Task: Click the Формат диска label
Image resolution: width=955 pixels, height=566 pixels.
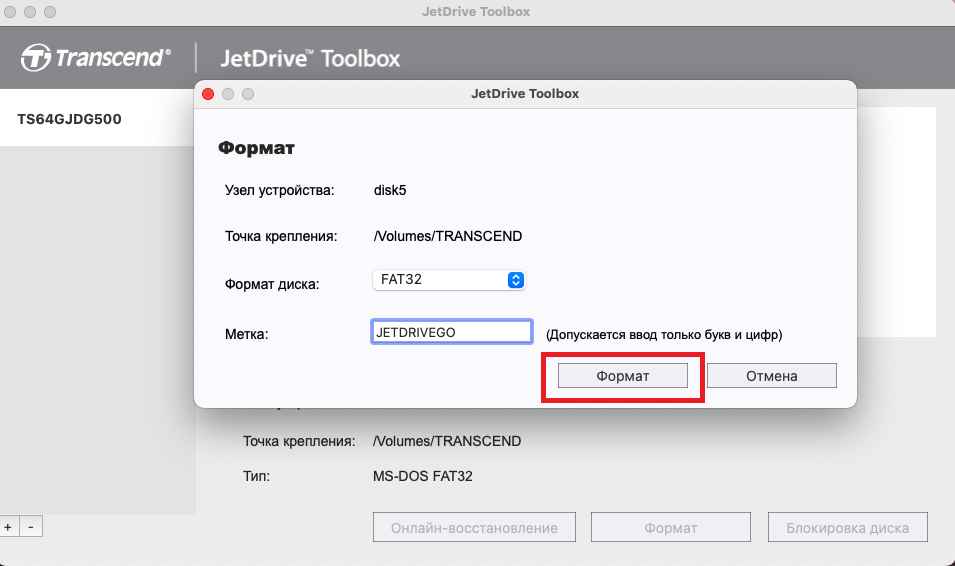Action: [272, 284]
